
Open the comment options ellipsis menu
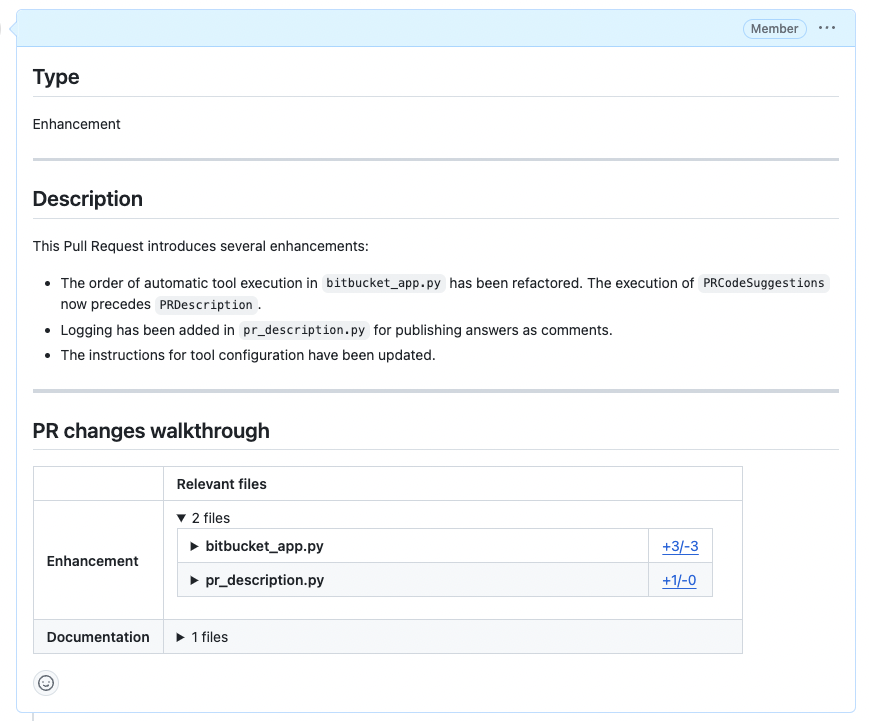(x=826, y=28)
